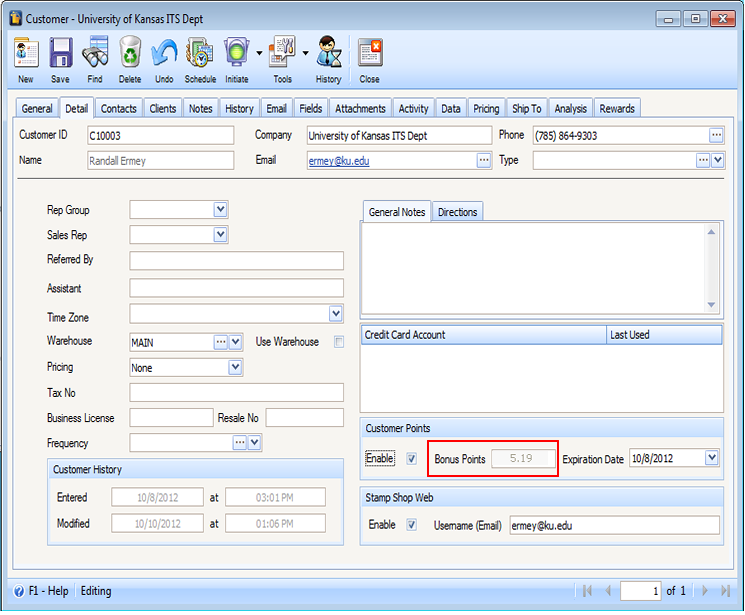
Task: Click the Tax No input field
Action: click(237, 393)
